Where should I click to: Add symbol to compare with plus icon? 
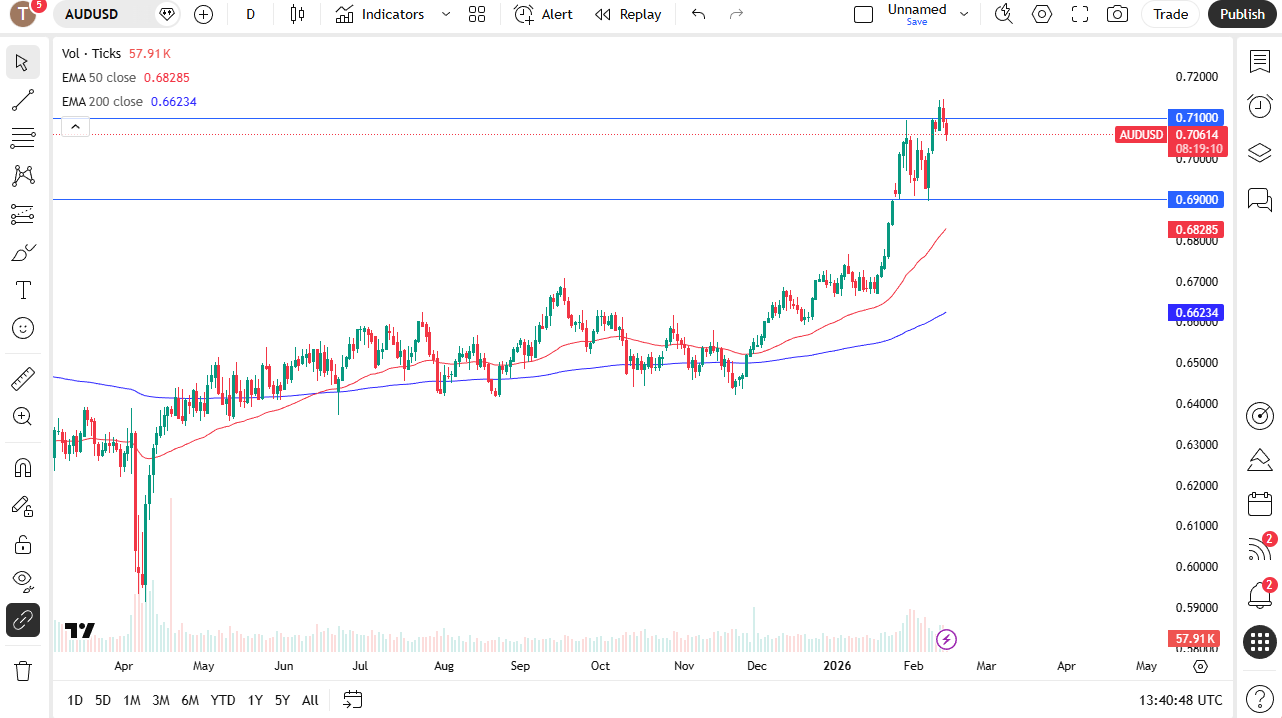pyautogui.click(x=204, y=14)
